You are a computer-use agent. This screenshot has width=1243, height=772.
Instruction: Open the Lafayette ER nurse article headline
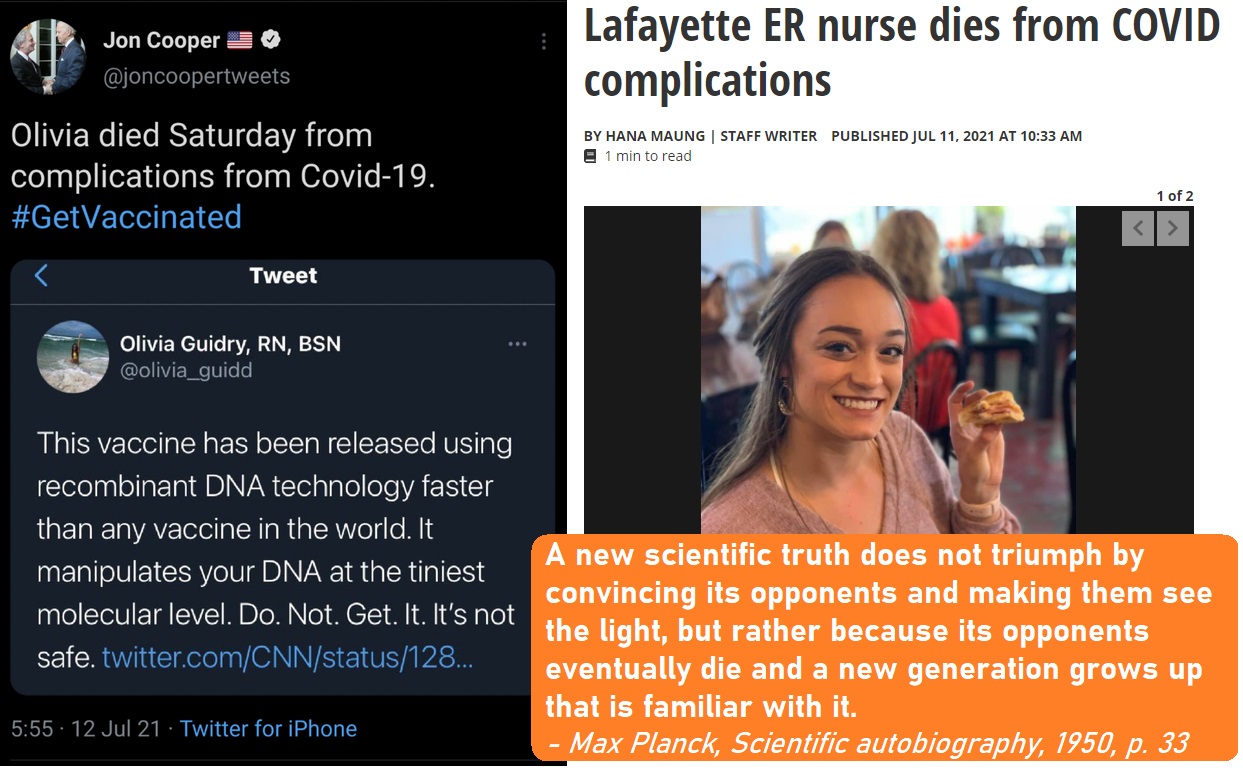900,52
